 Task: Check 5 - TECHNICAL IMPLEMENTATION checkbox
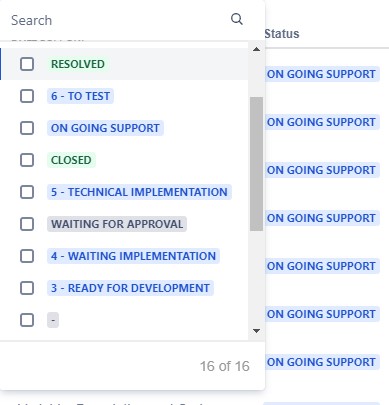click(27, 192)
